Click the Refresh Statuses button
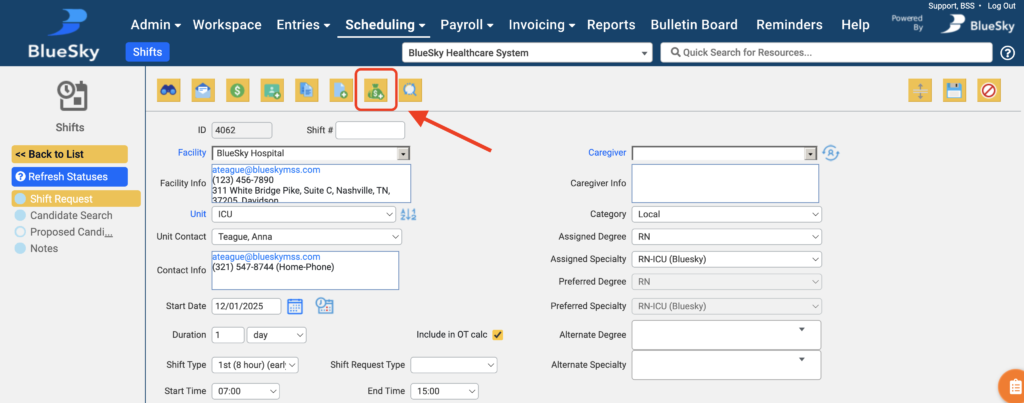 (69, 176)
